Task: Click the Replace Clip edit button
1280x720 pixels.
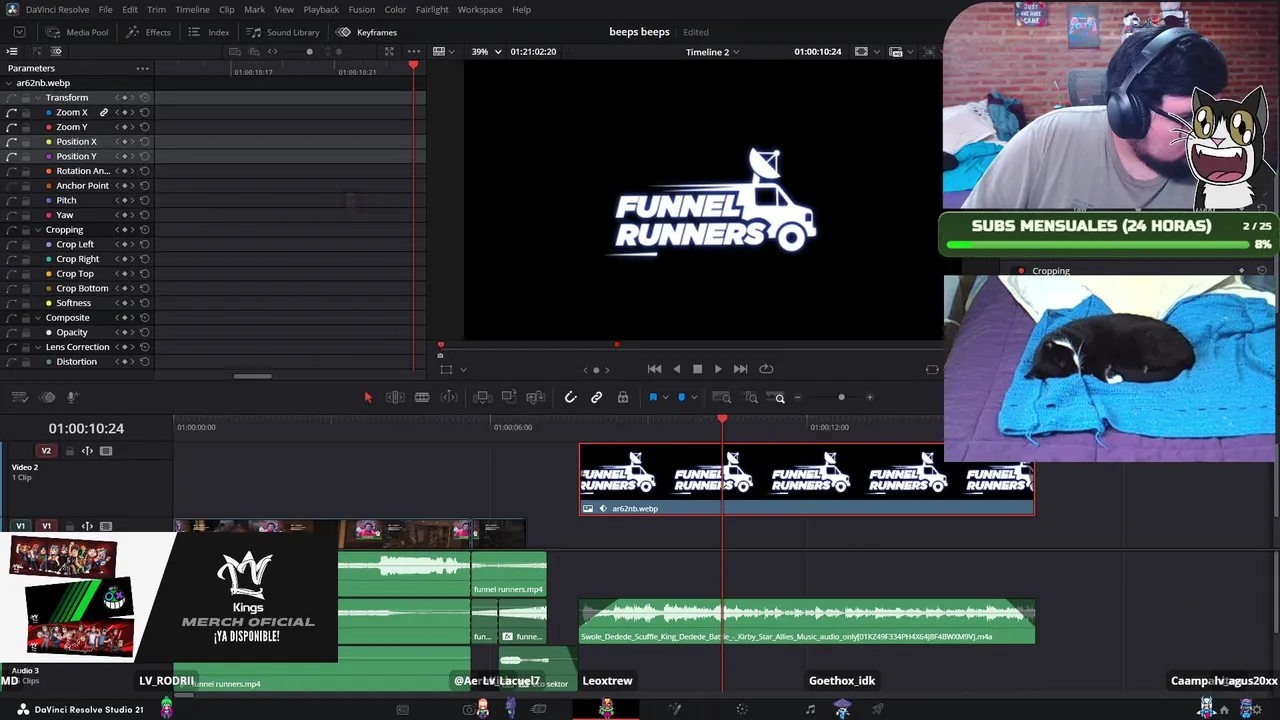Action: pos(536,398)
